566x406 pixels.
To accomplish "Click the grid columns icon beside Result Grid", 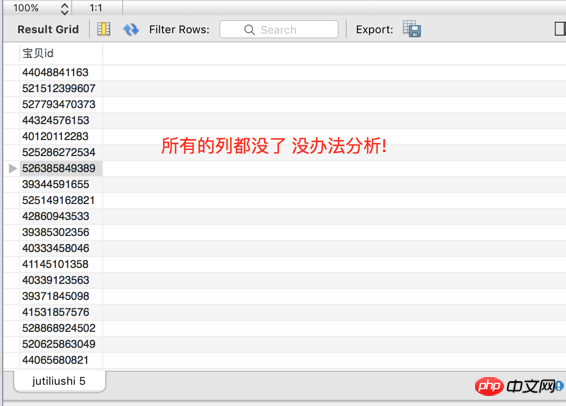I will point(104,29).
